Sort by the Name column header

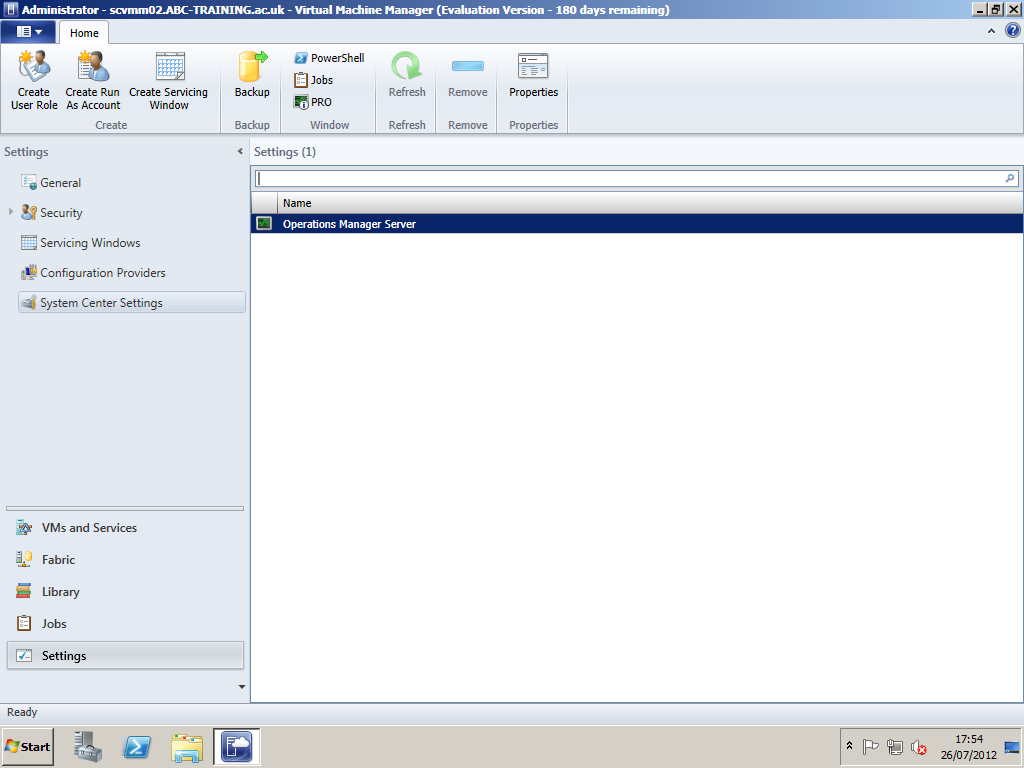(x=650, y=203)
